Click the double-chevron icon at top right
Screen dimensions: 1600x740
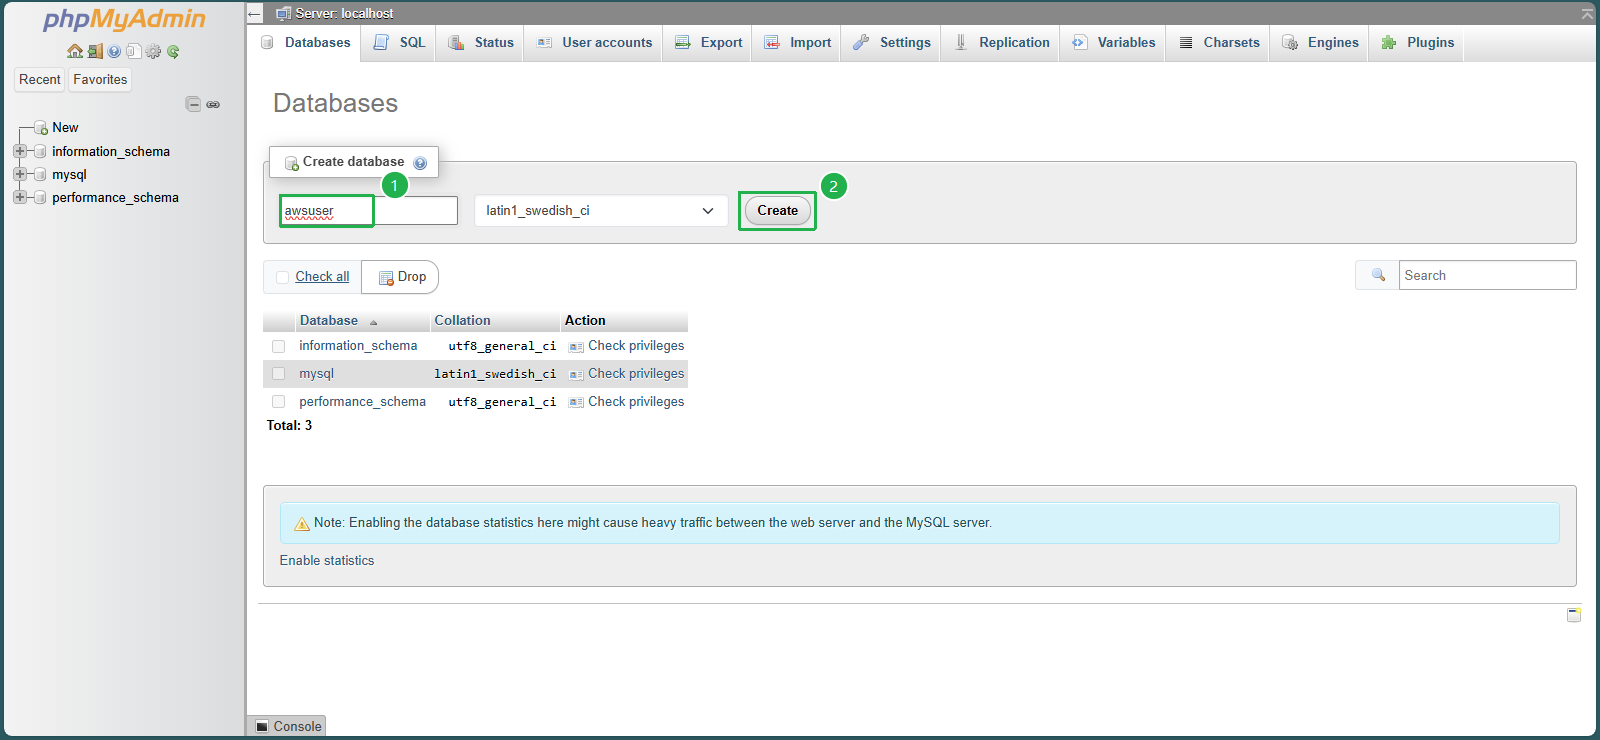(1587, 13)
